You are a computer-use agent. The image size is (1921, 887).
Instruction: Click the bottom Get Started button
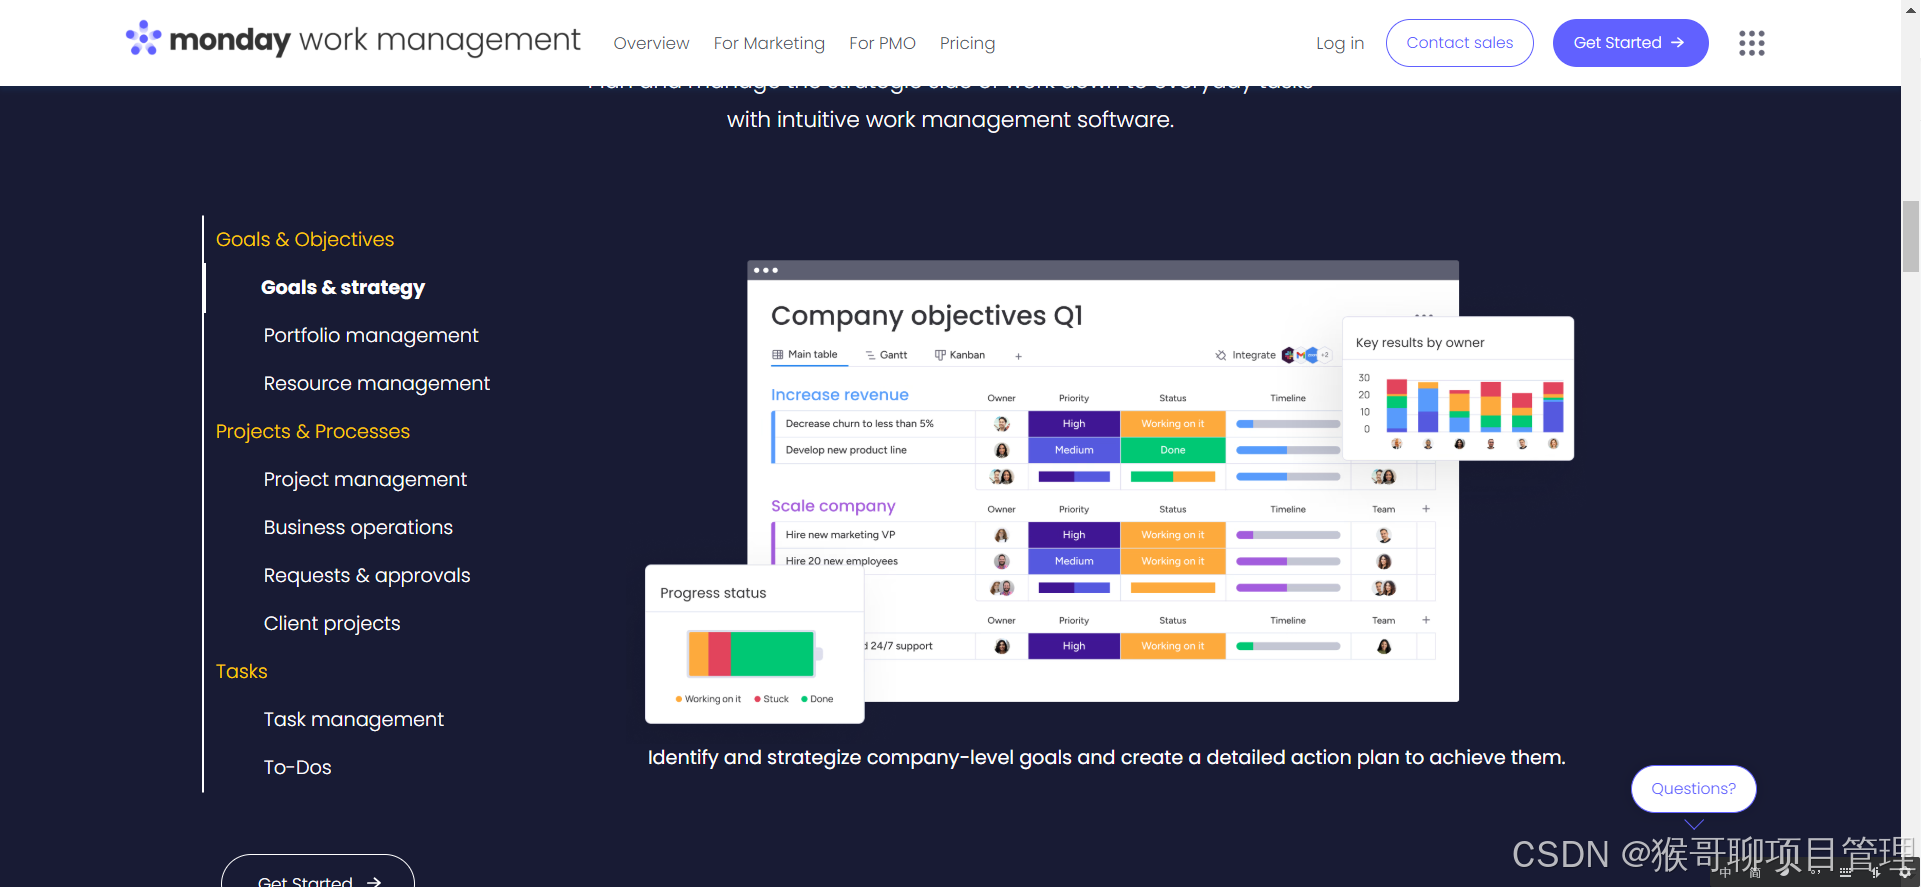(318, 872)
